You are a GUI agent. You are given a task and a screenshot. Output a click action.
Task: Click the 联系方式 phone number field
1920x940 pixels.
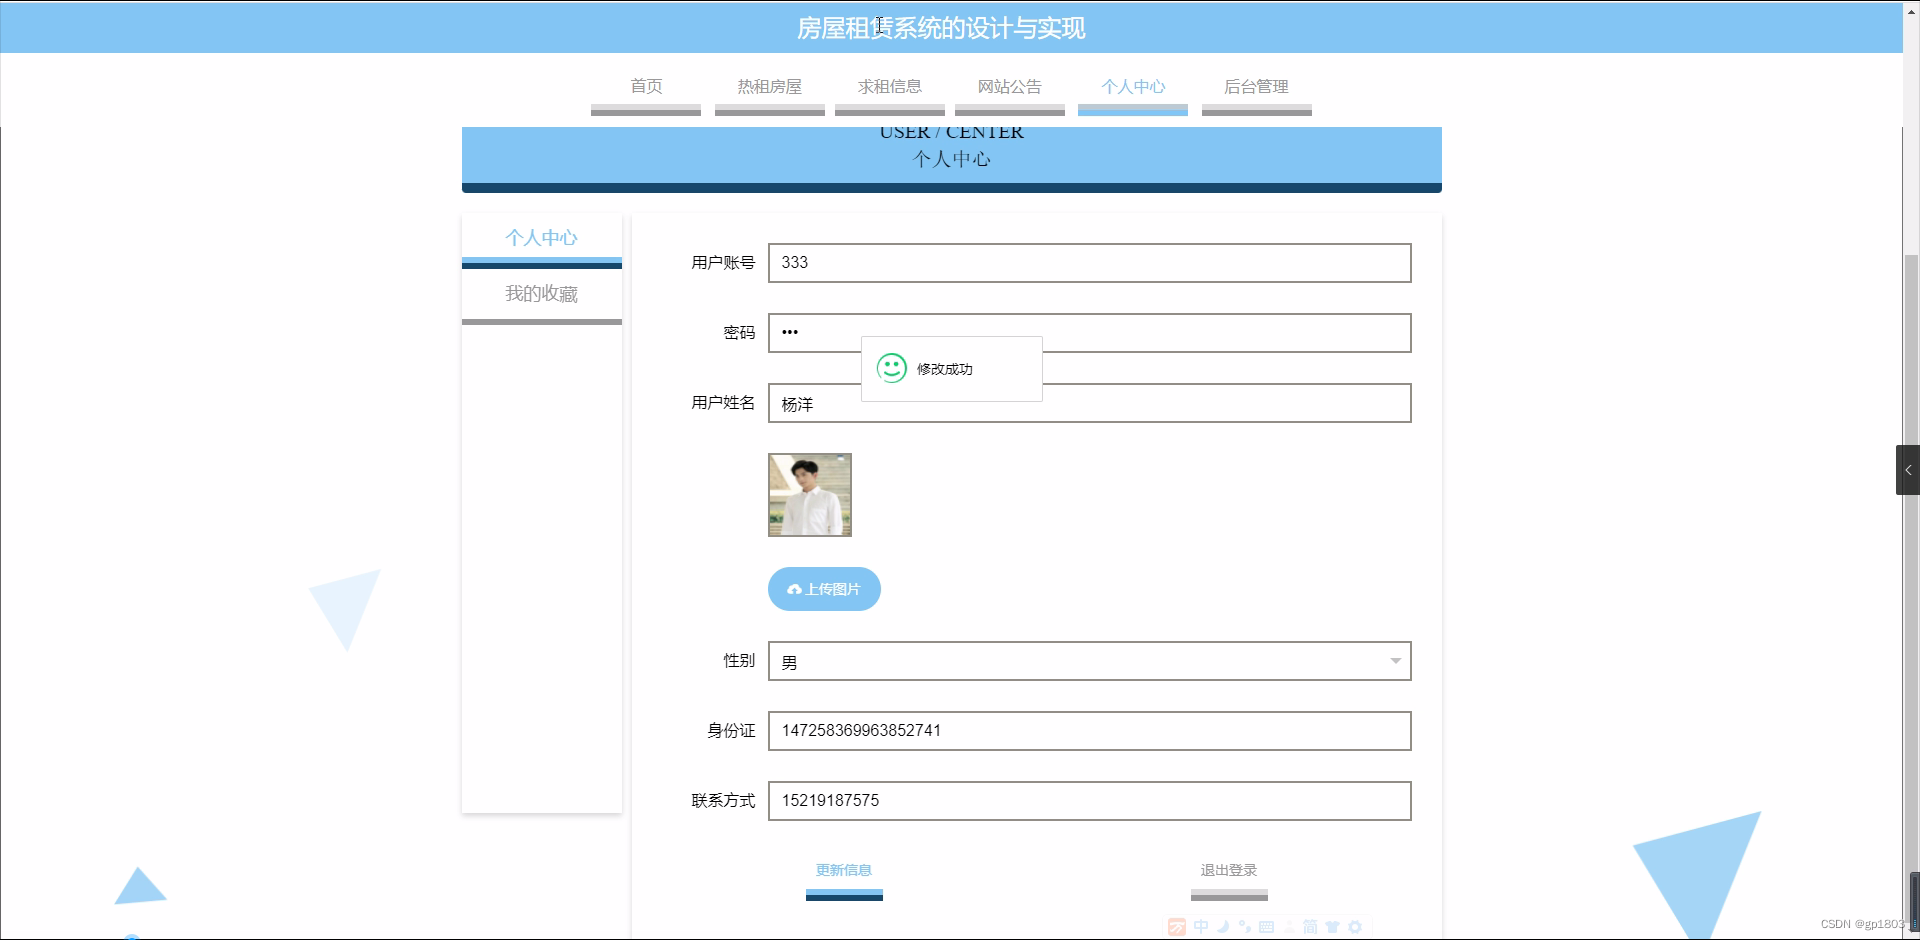tap(1088, 800)
